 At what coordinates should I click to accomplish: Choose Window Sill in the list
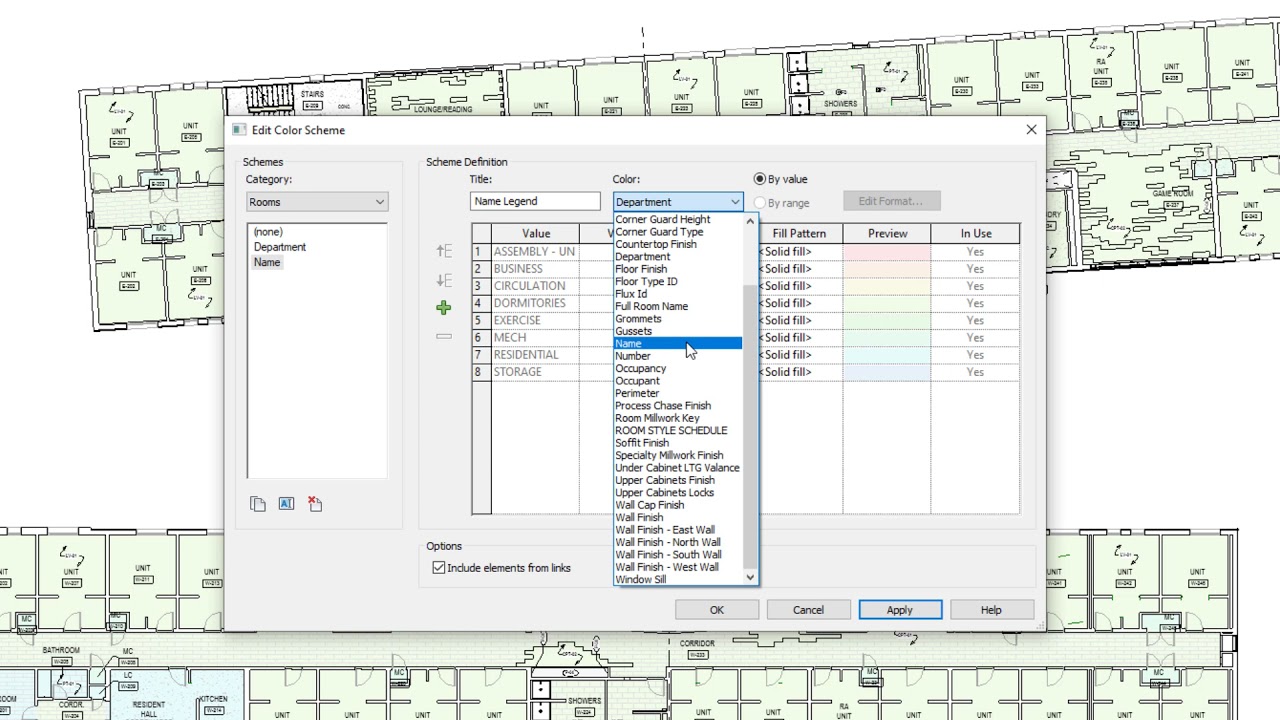pyautogui.click(x=678, y=579)
